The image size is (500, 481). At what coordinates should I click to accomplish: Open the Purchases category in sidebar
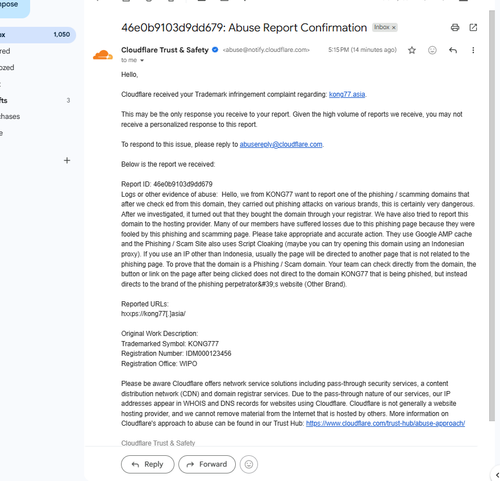(36, 116)
